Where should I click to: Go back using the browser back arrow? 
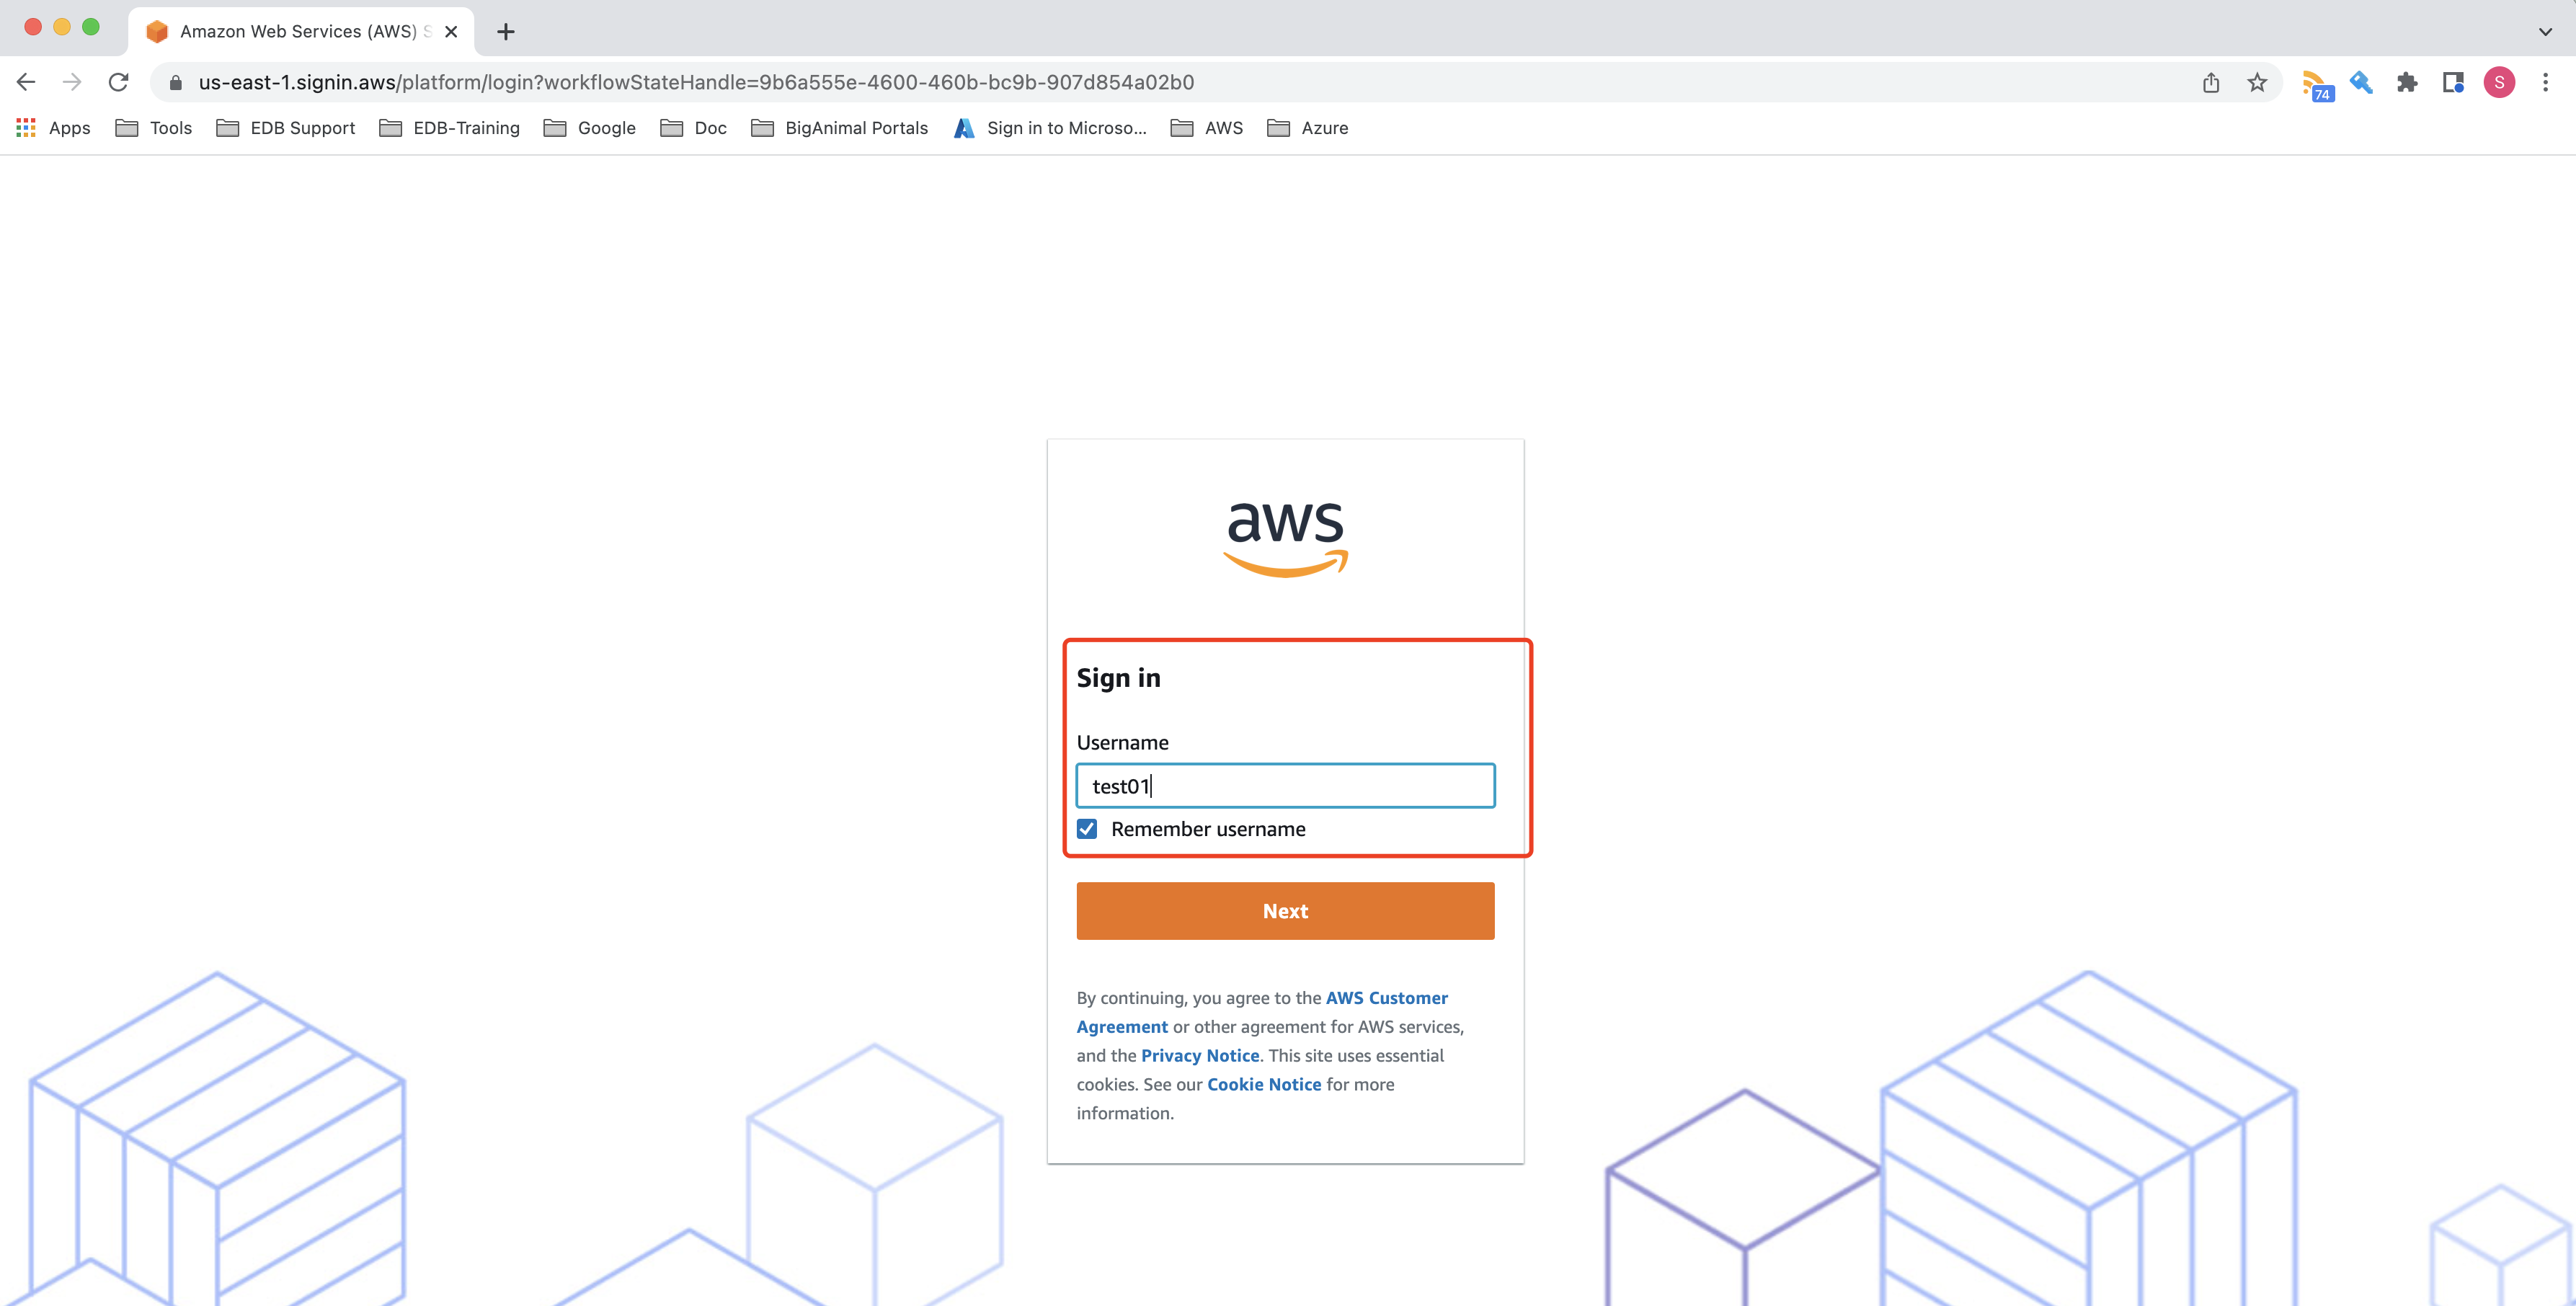(27, 82)
